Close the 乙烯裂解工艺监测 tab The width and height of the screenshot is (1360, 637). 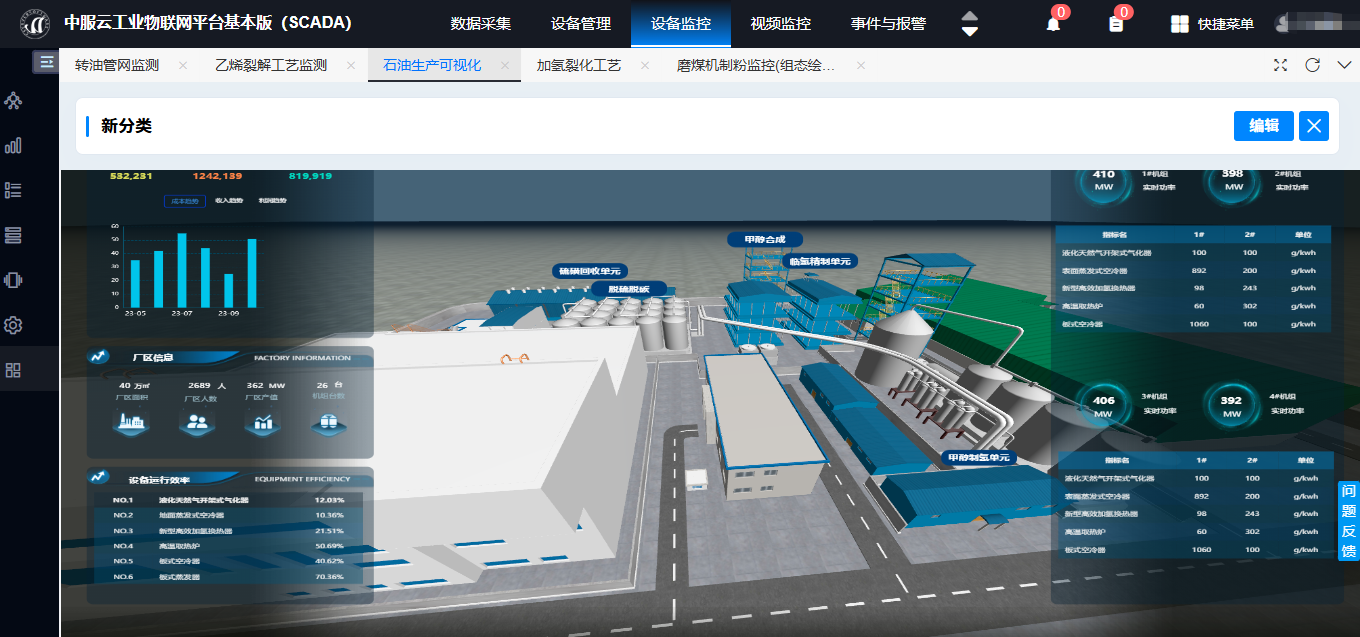pyautogui.click(x=351, y=65)
